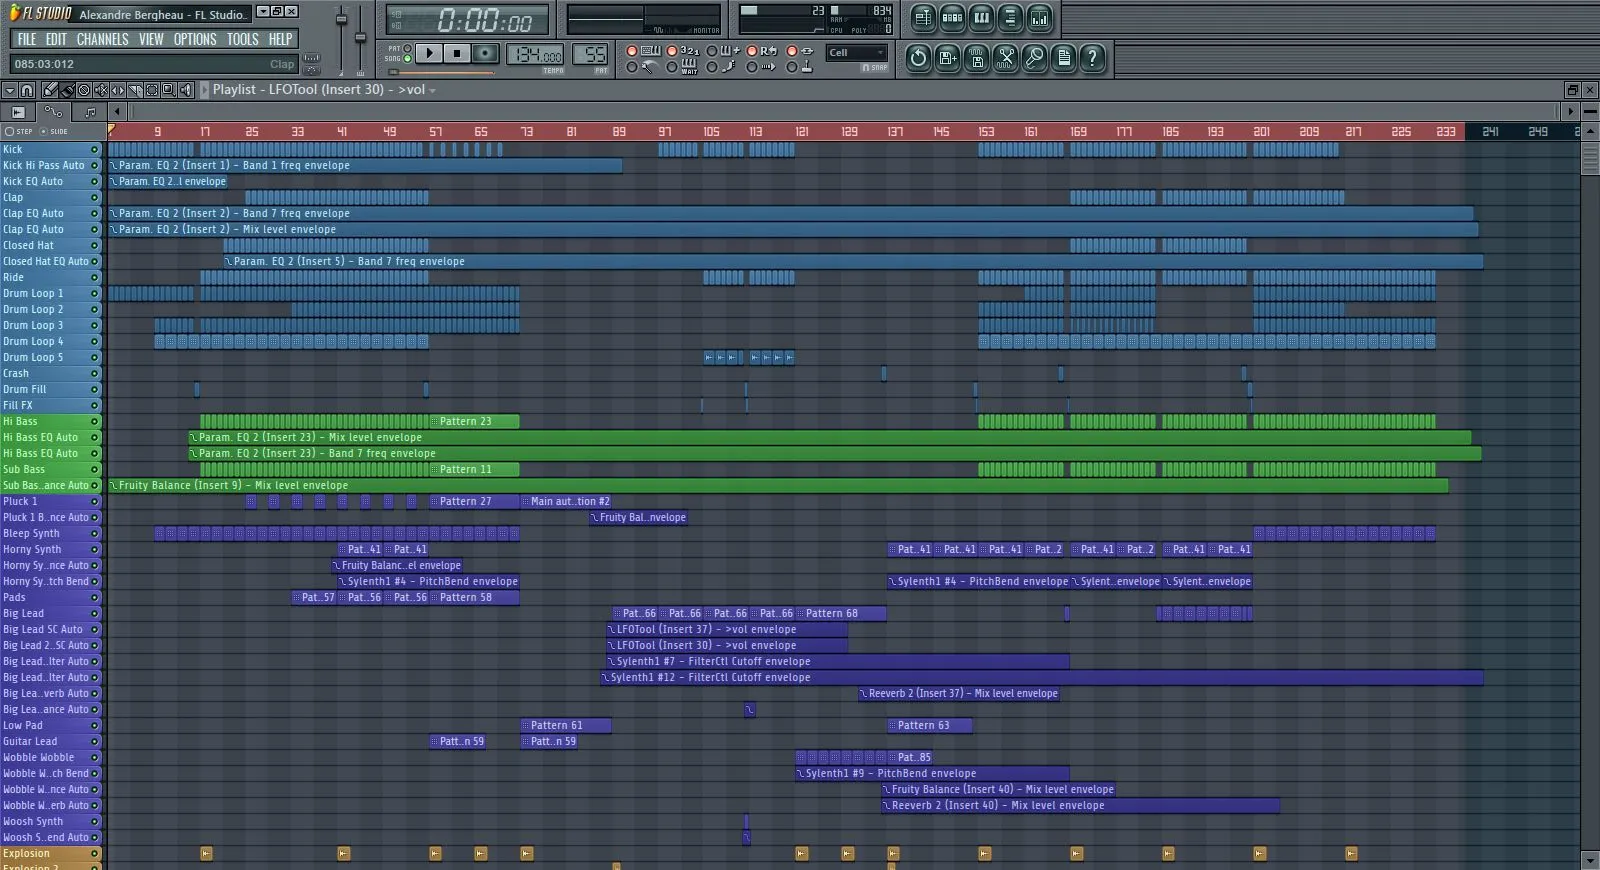The height and width of the screenshot is (870, 1600).
Task: Toggle step editing mode LED
Action: point(712,67)
